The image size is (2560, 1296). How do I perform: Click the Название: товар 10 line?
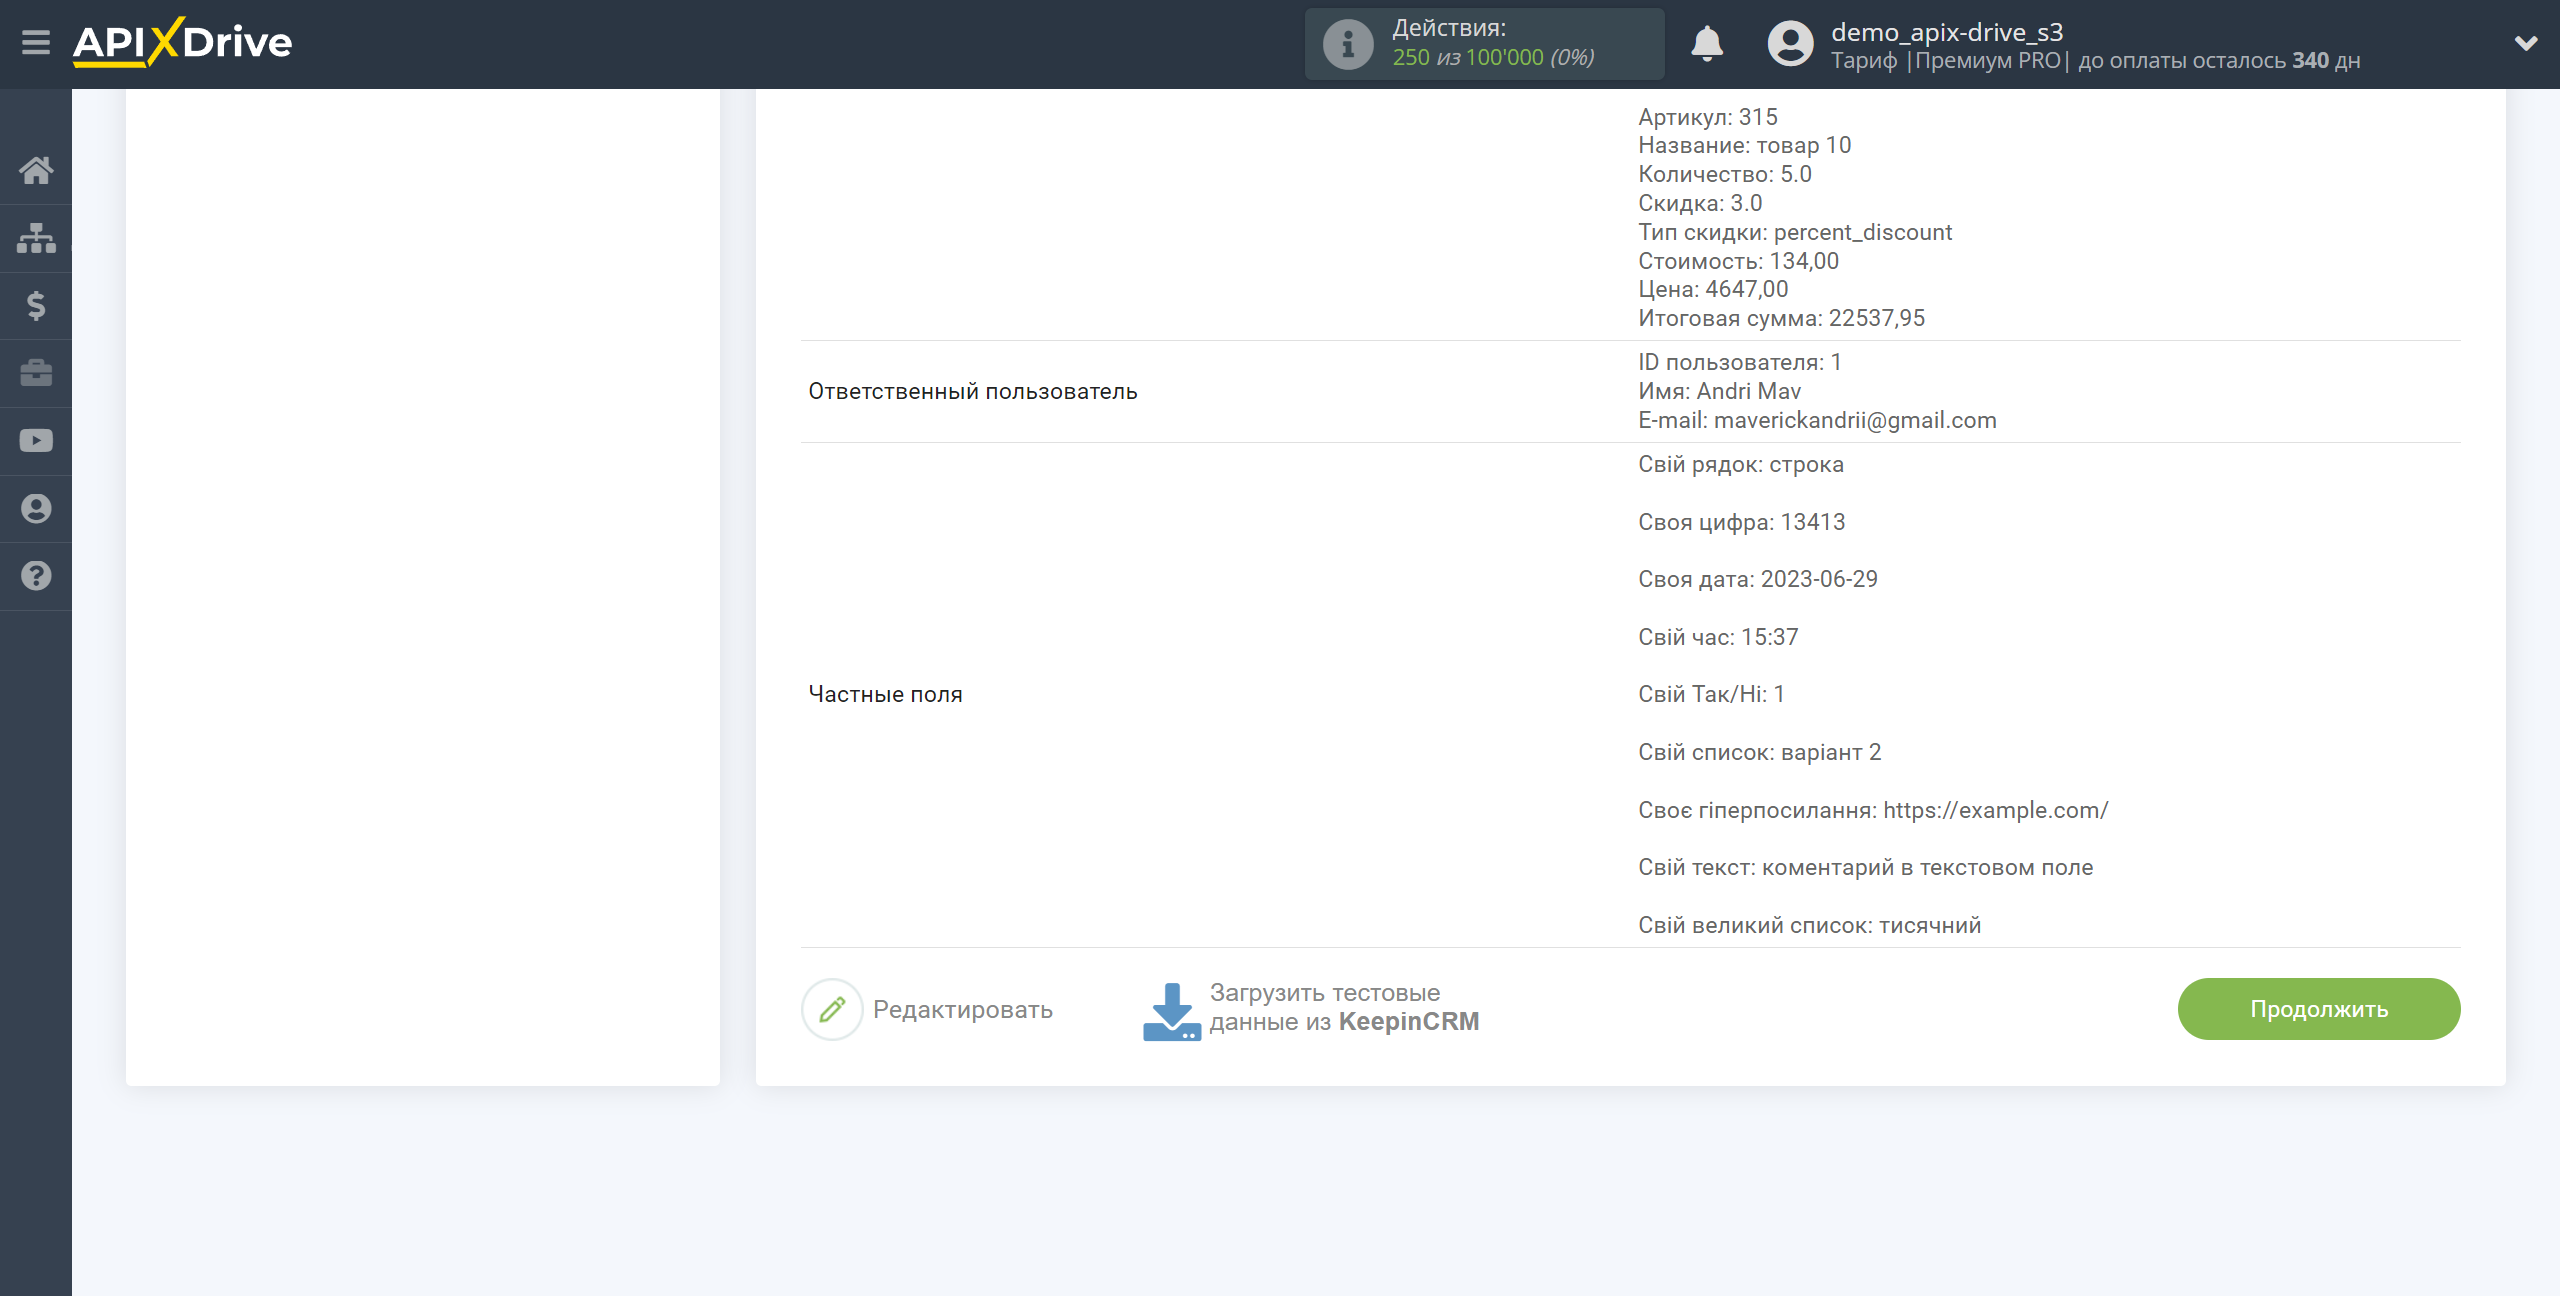(1744, 145)
